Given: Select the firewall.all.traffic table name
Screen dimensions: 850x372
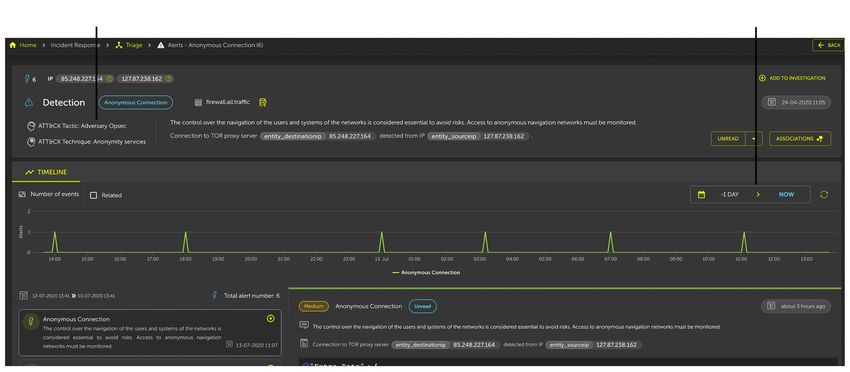Looking at the screenshot, I should (x=228, y=102).
